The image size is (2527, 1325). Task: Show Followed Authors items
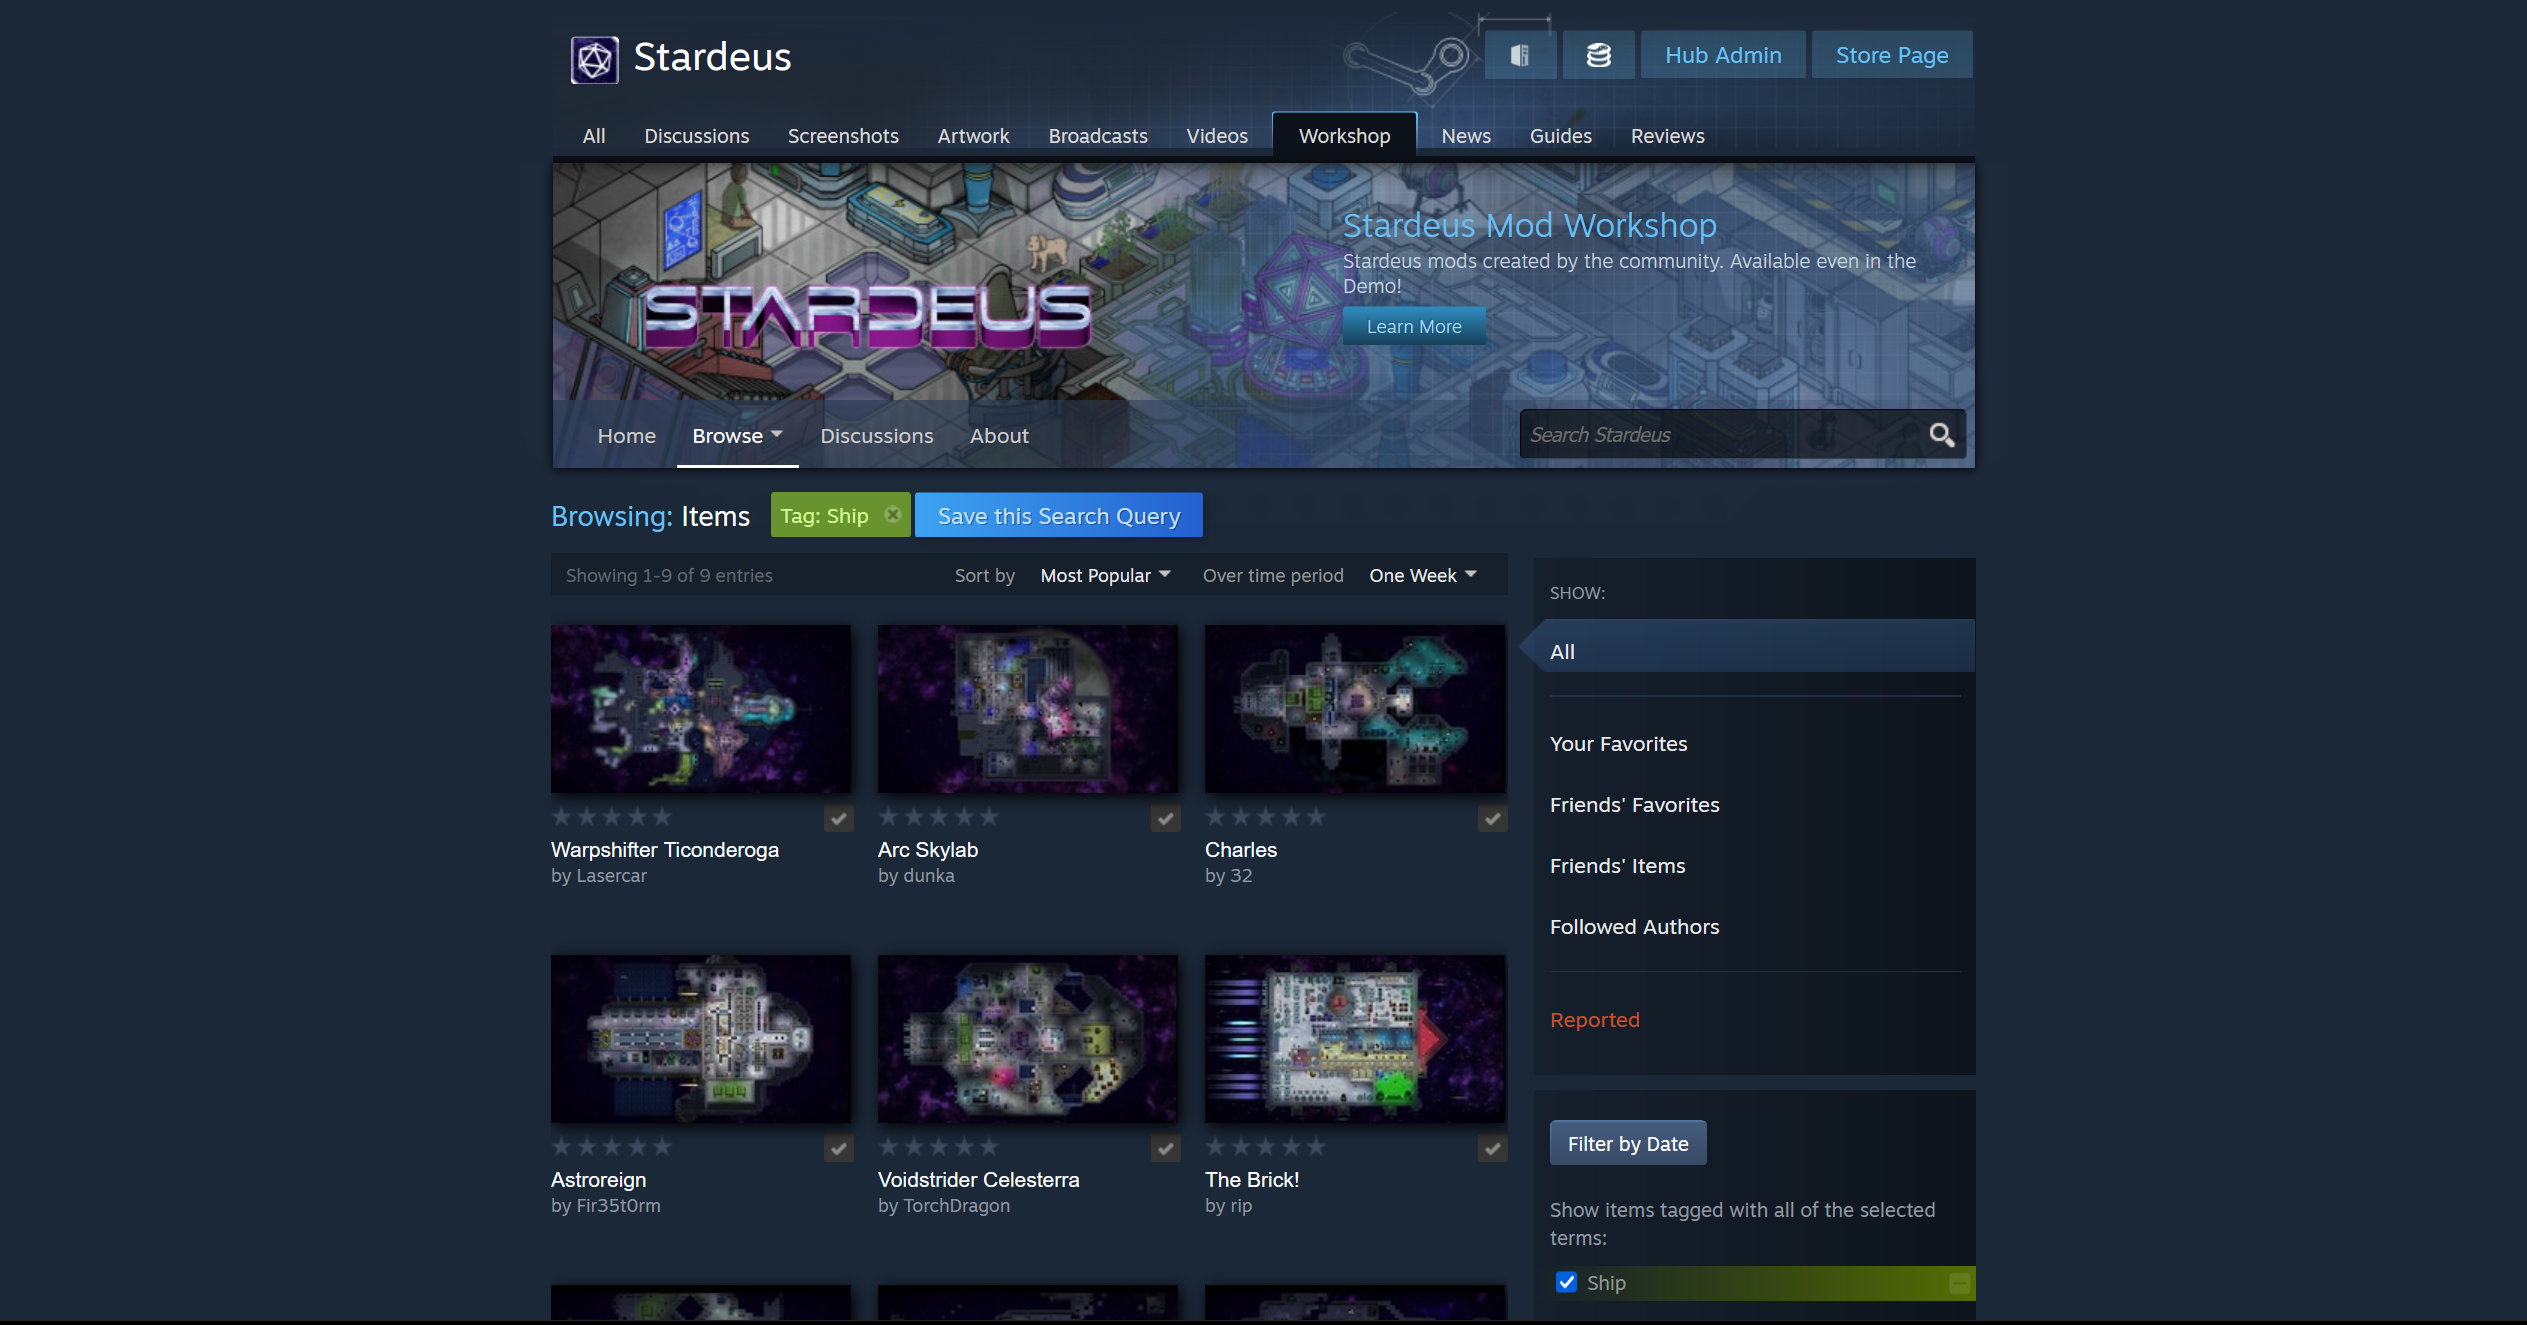pyautogui.click(x=1634, y=927)
